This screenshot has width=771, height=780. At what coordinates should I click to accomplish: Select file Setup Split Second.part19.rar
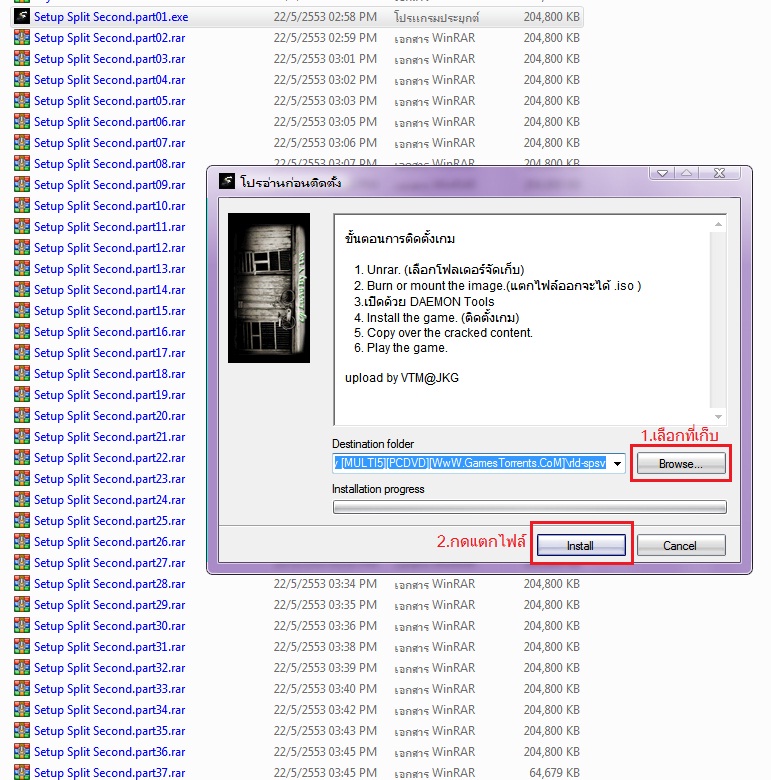click(109, 394)
